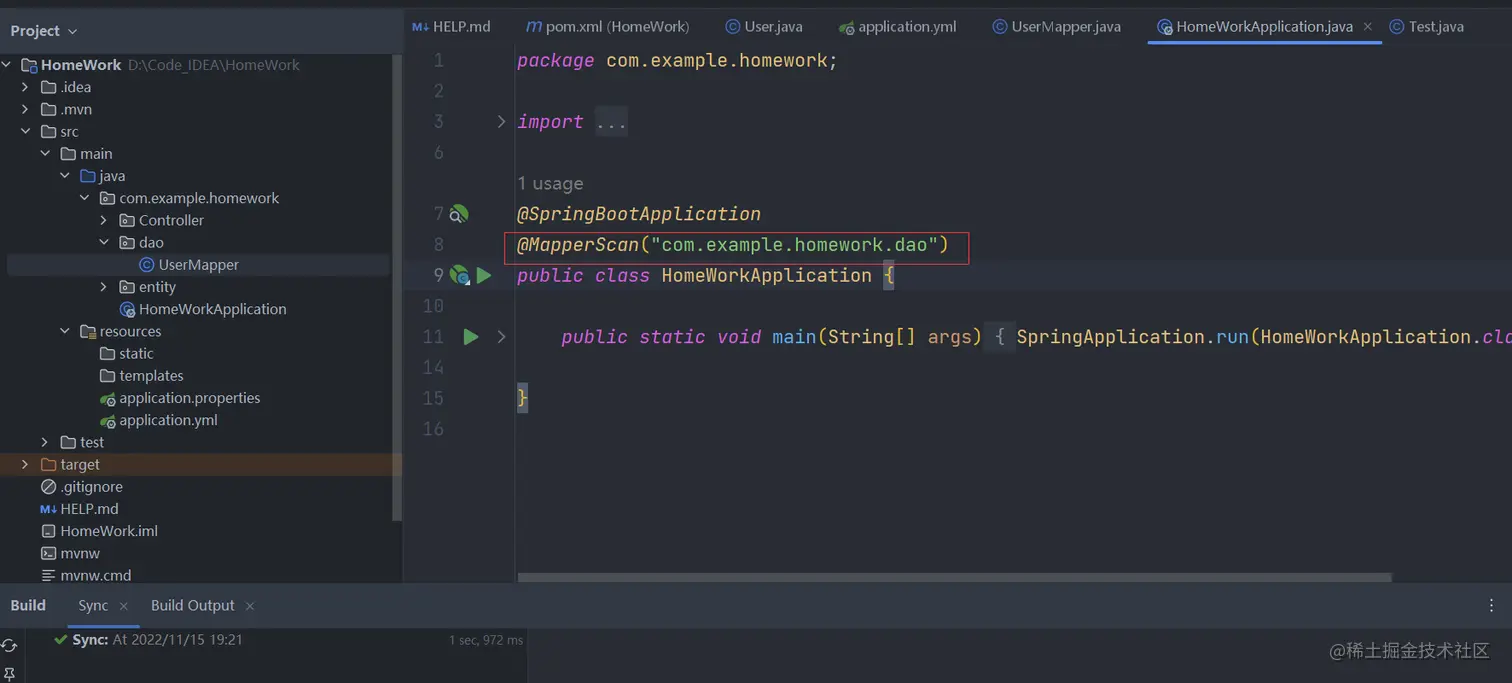Click the Build panel options kebab icon
Viewport: 1512px width, 683px height.
tap(1492, 605)
